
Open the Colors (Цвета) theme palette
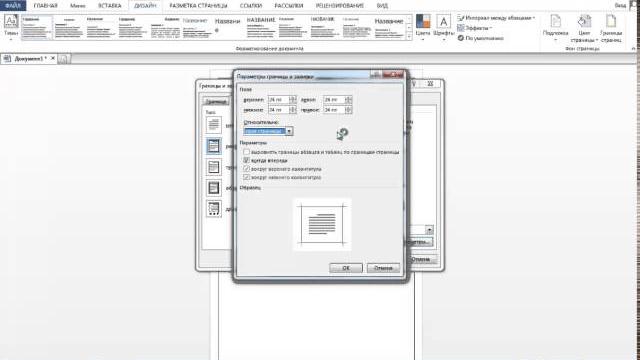[423, 22]
